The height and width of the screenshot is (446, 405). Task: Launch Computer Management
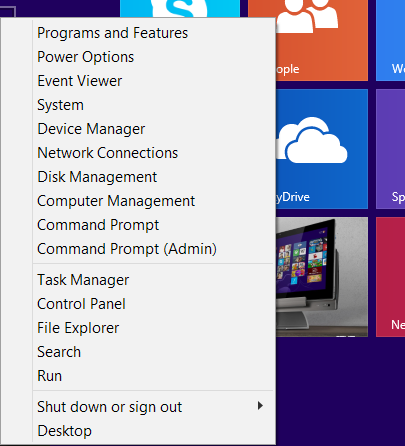click(x=116, y=201)
